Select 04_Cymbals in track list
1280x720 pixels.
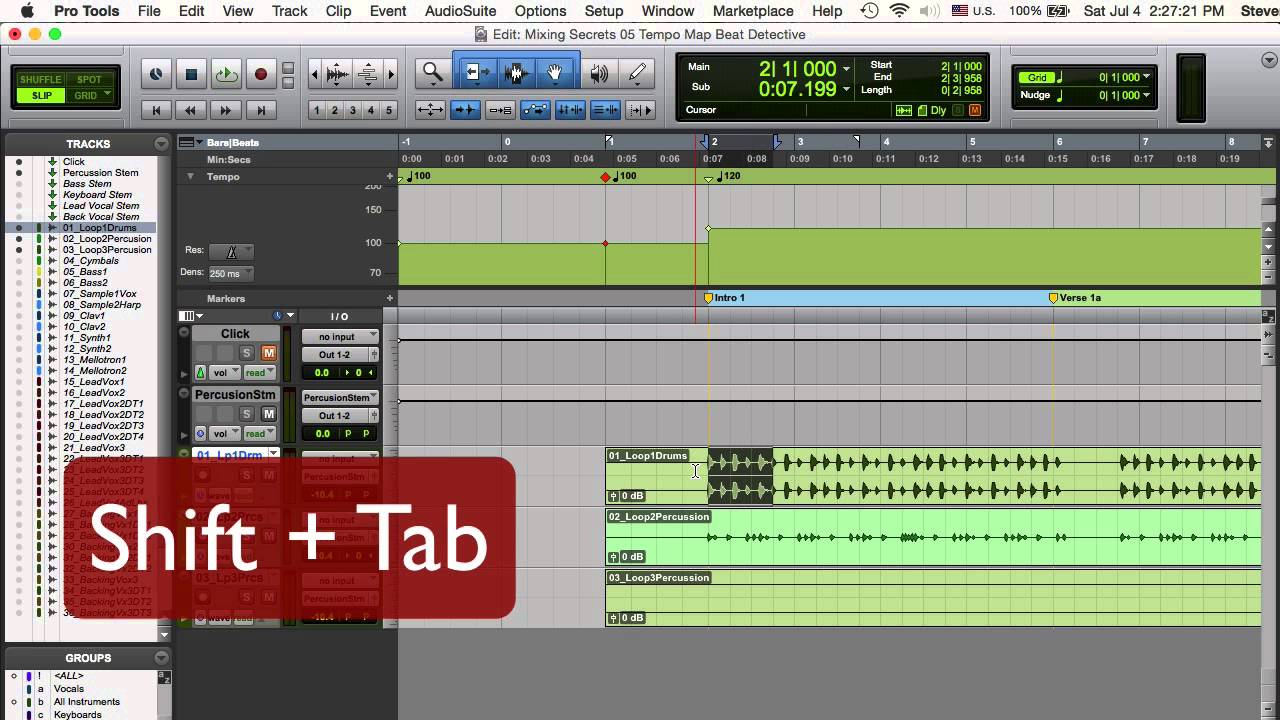[90, 261]
